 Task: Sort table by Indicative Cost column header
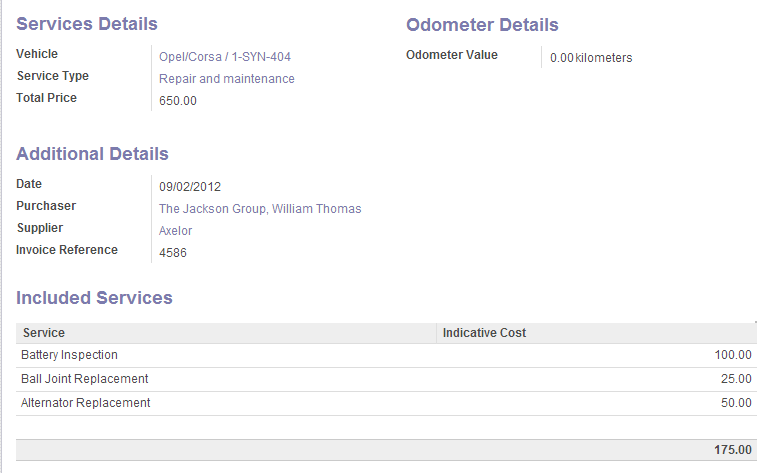click(x=484, y=333)
